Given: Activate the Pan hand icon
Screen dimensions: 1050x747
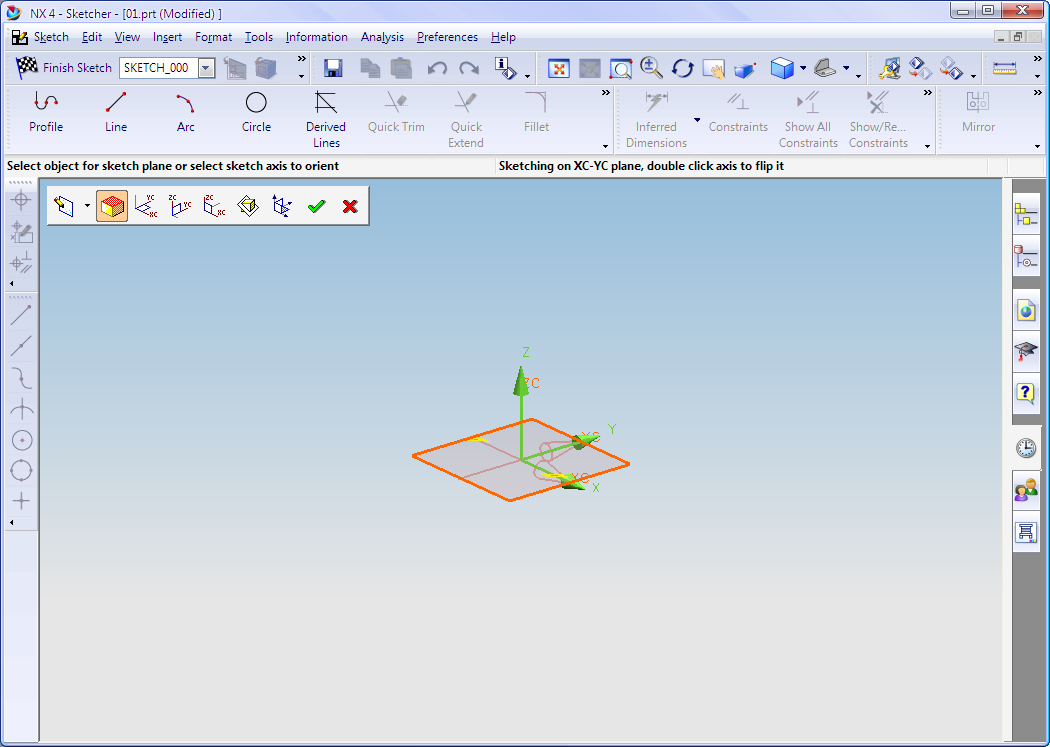Looking at the screenshot, I should click(714, 68).
